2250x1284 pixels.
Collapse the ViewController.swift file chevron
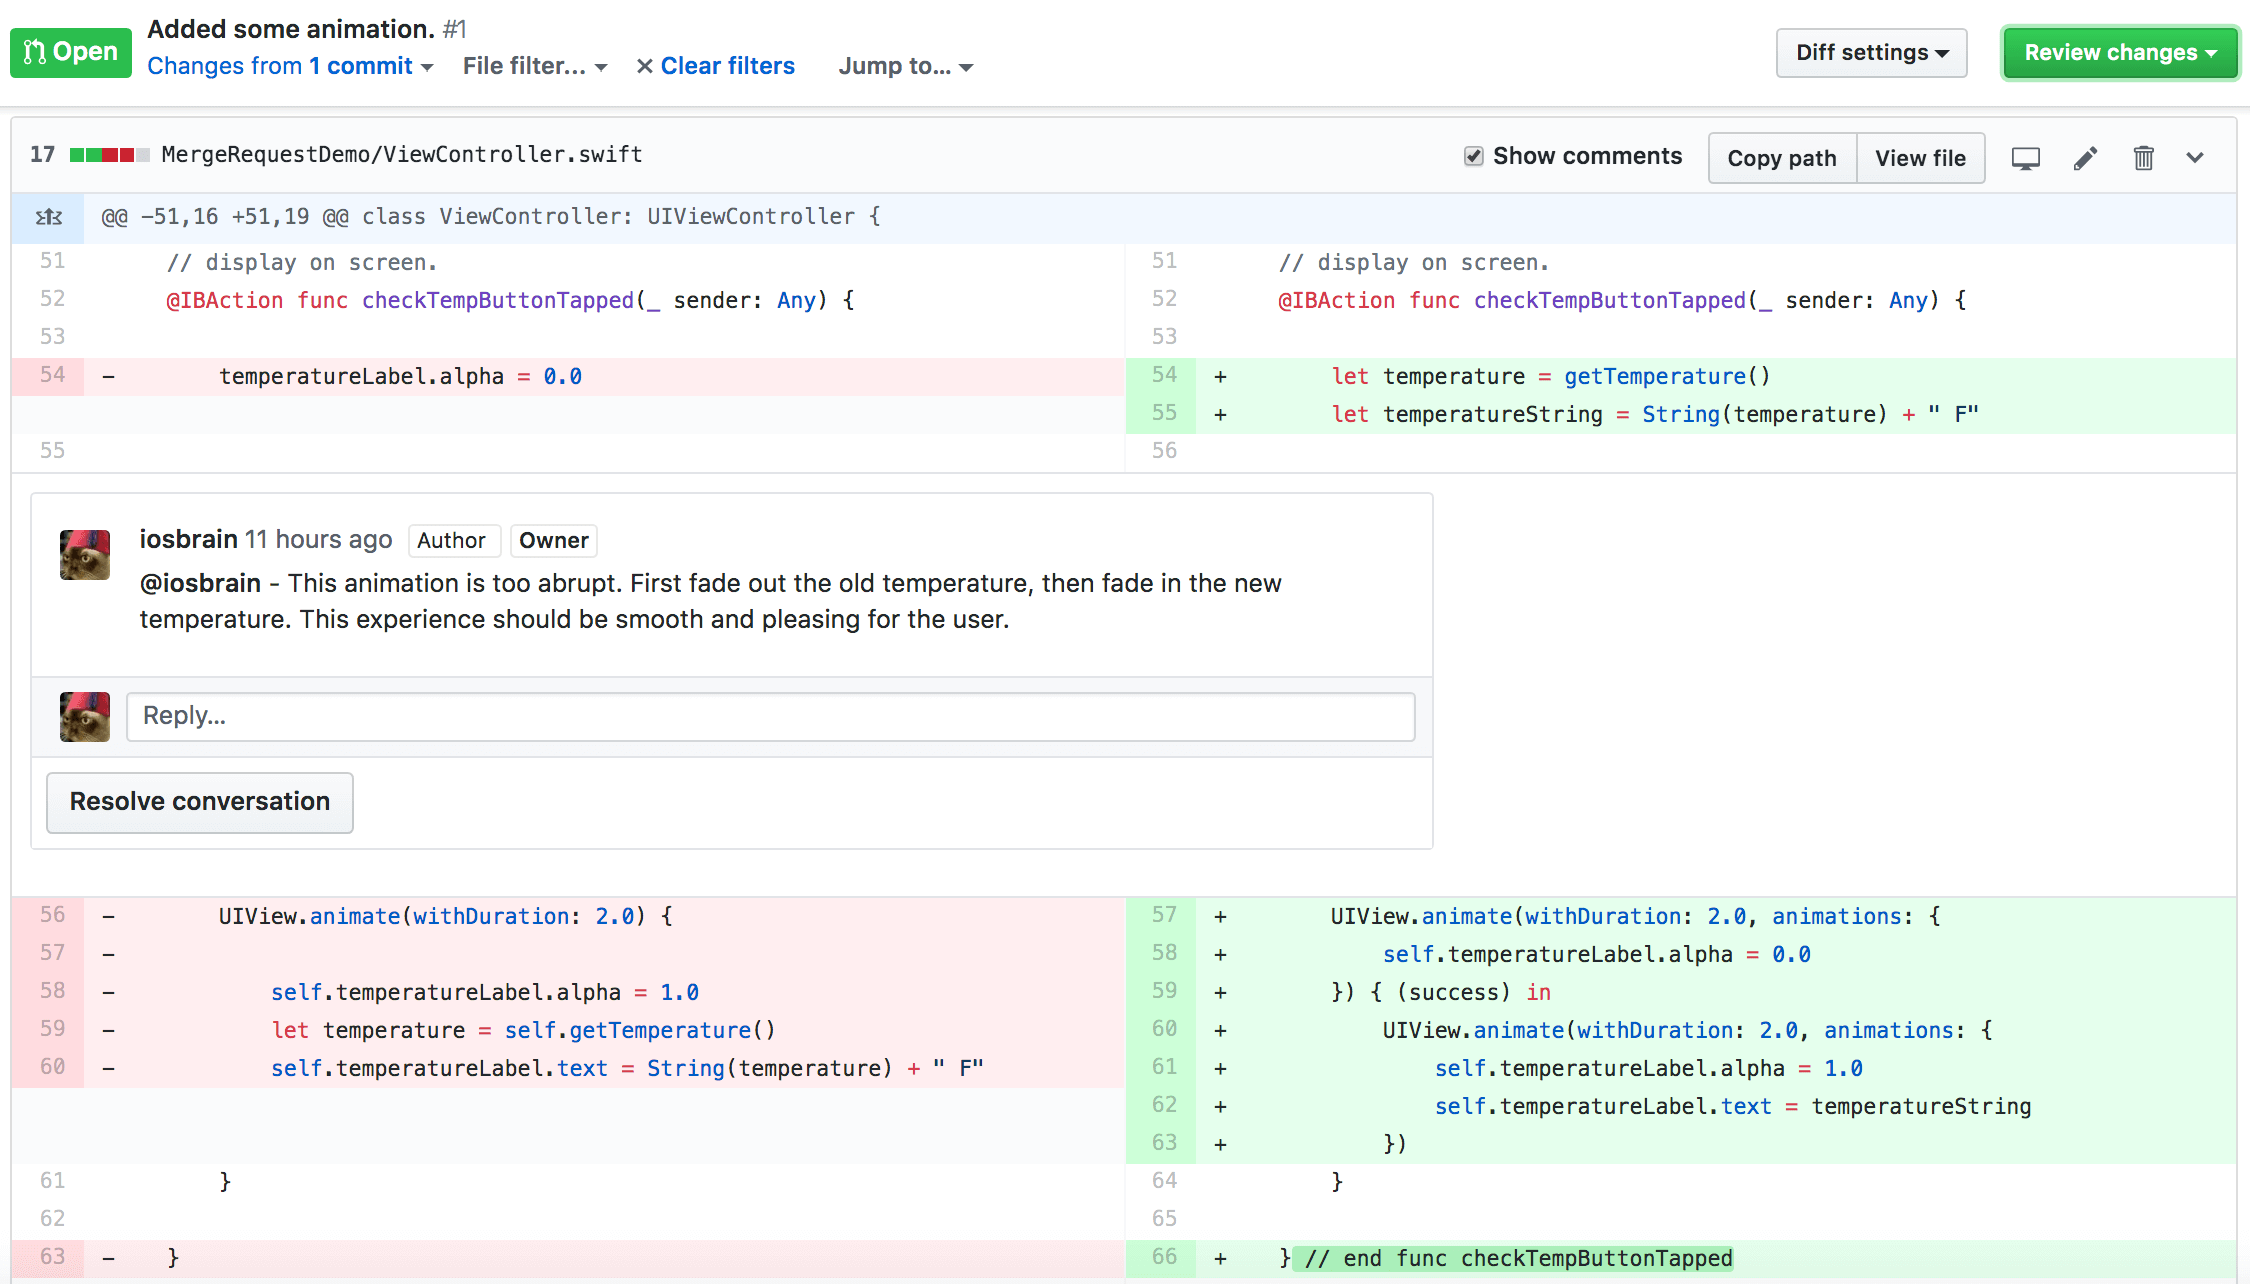(x=2195, y=158)
